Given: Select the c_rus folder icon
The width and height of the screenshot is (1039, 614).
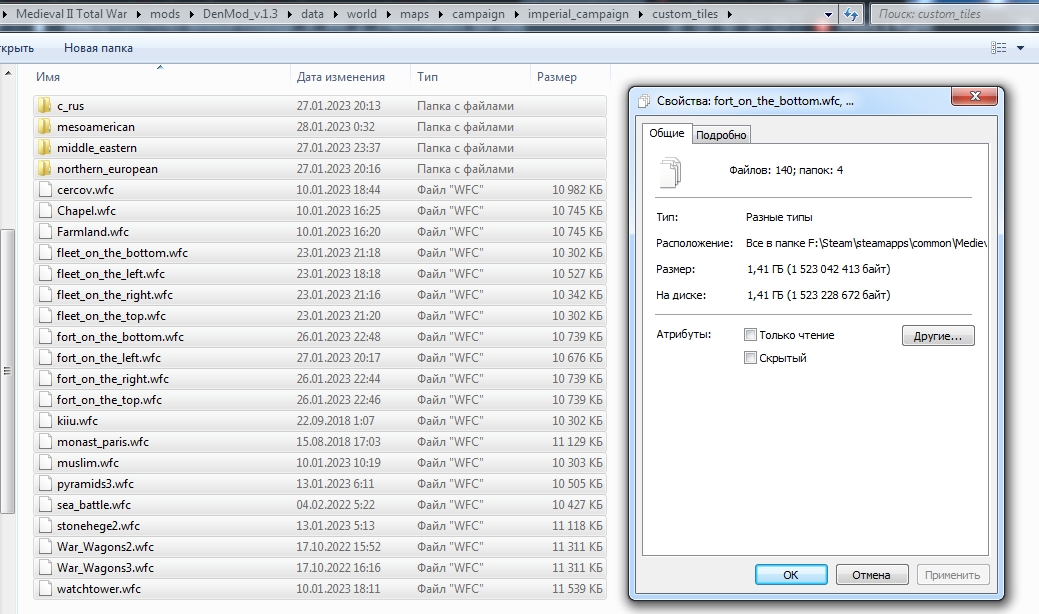Looking at the screenshot, I should point(44,105).
